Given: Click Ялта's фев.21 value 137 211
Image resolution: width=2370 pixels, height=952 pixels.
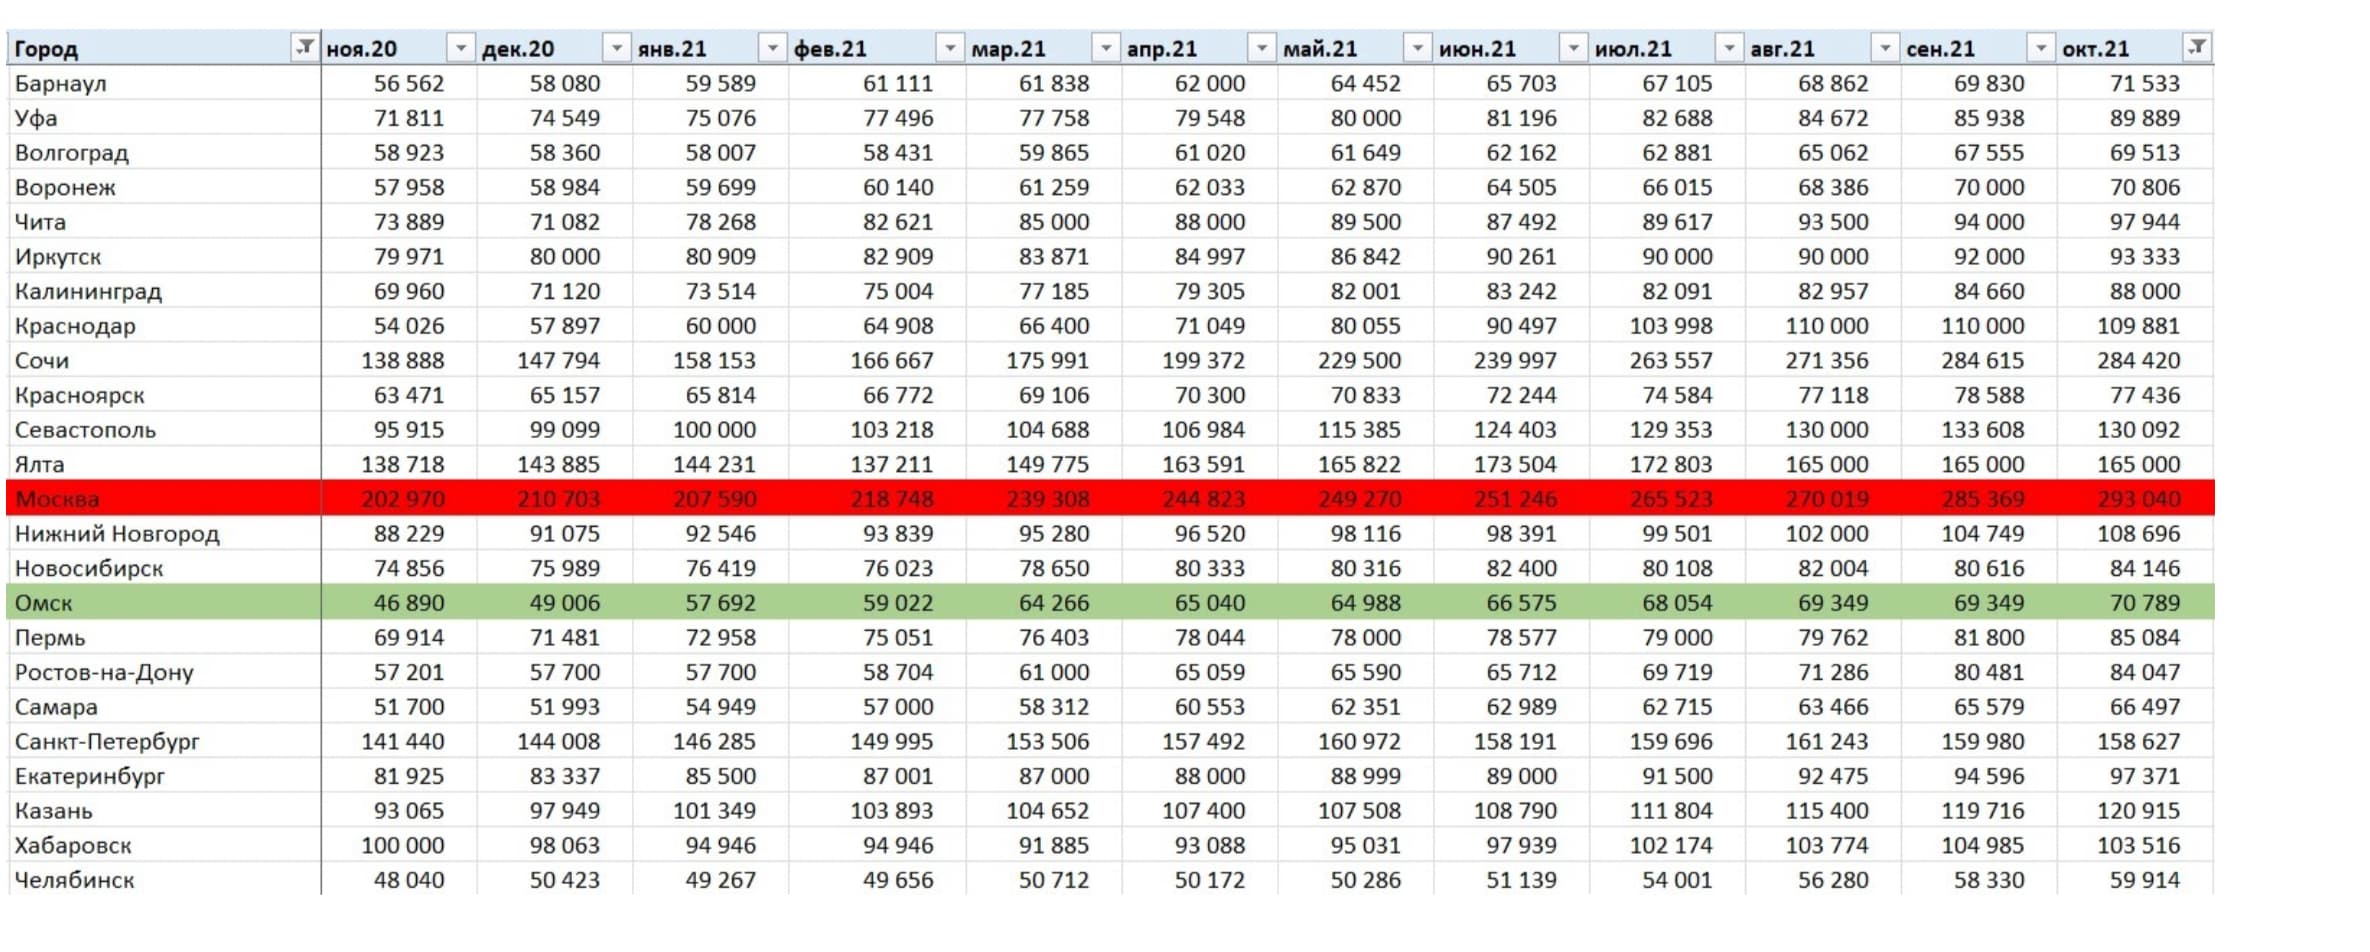Looking at the screenshot, I should (x=892, y=465).
